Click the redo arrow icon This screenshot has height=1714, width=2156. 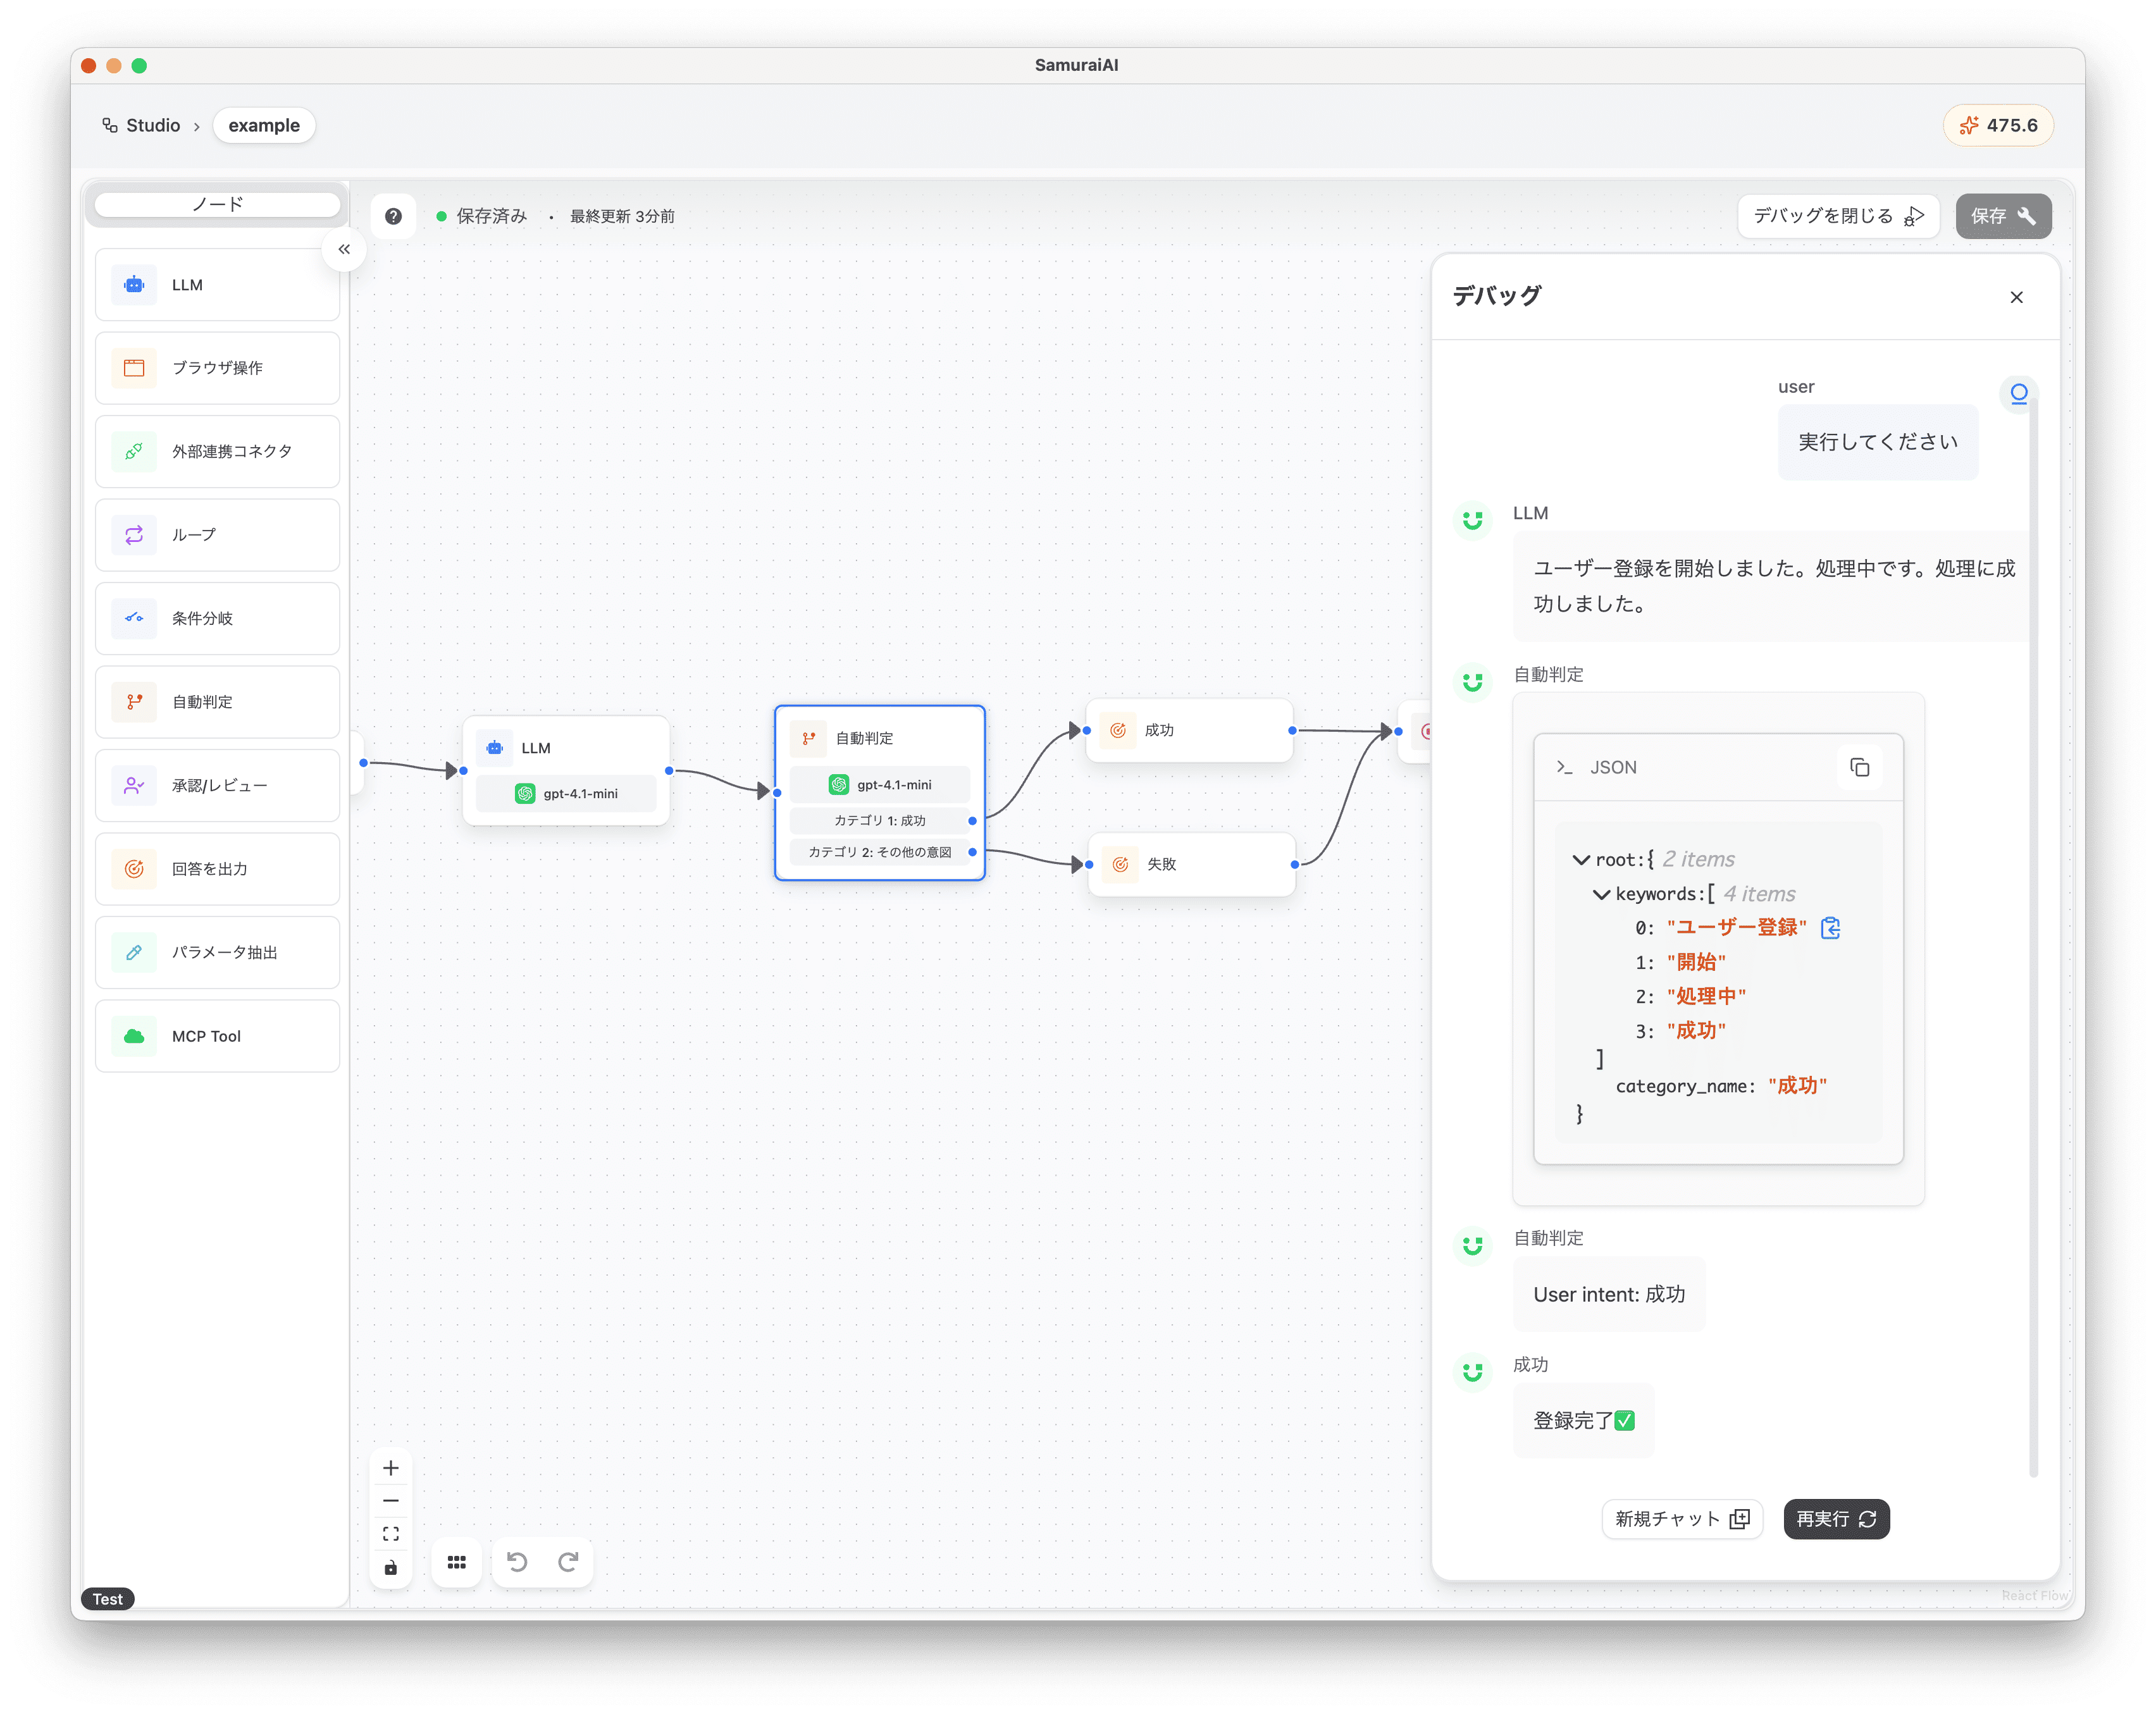click(568, 1561)
